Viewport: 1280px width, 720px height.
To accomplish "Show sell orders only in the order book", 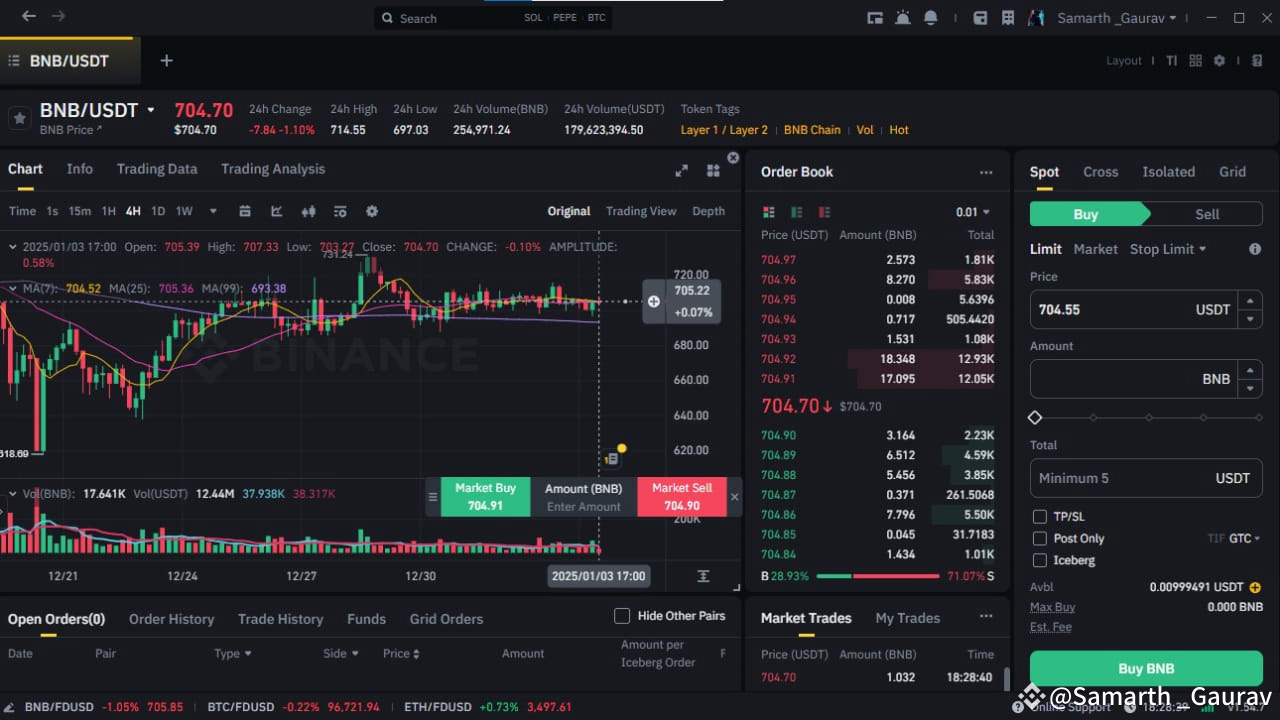I will pos(825,212).
